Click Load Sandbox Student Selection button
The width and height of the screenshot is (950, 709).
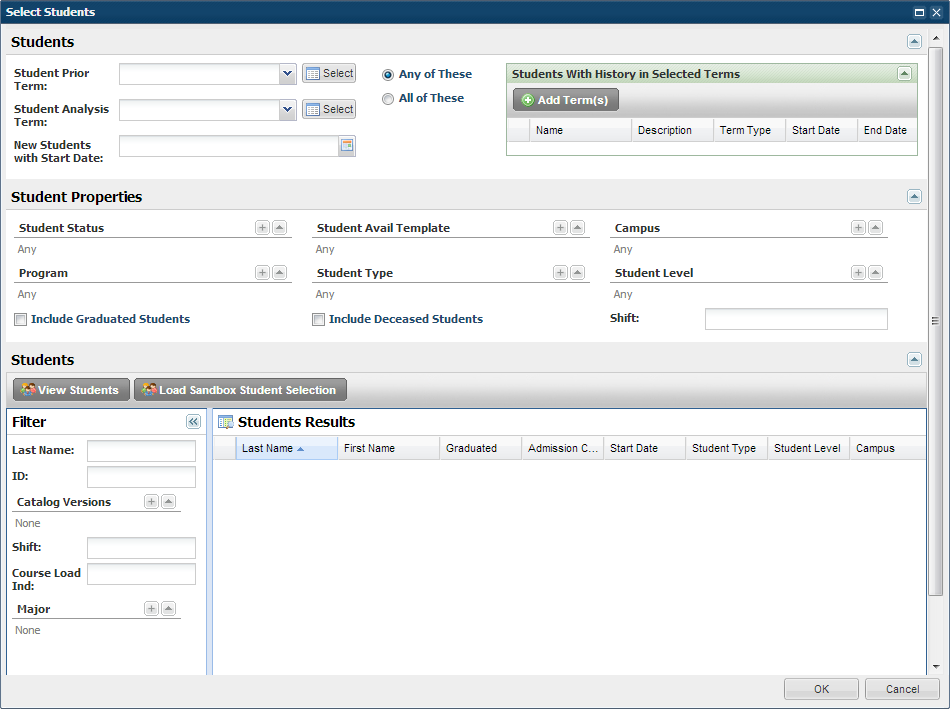(240, 390)
